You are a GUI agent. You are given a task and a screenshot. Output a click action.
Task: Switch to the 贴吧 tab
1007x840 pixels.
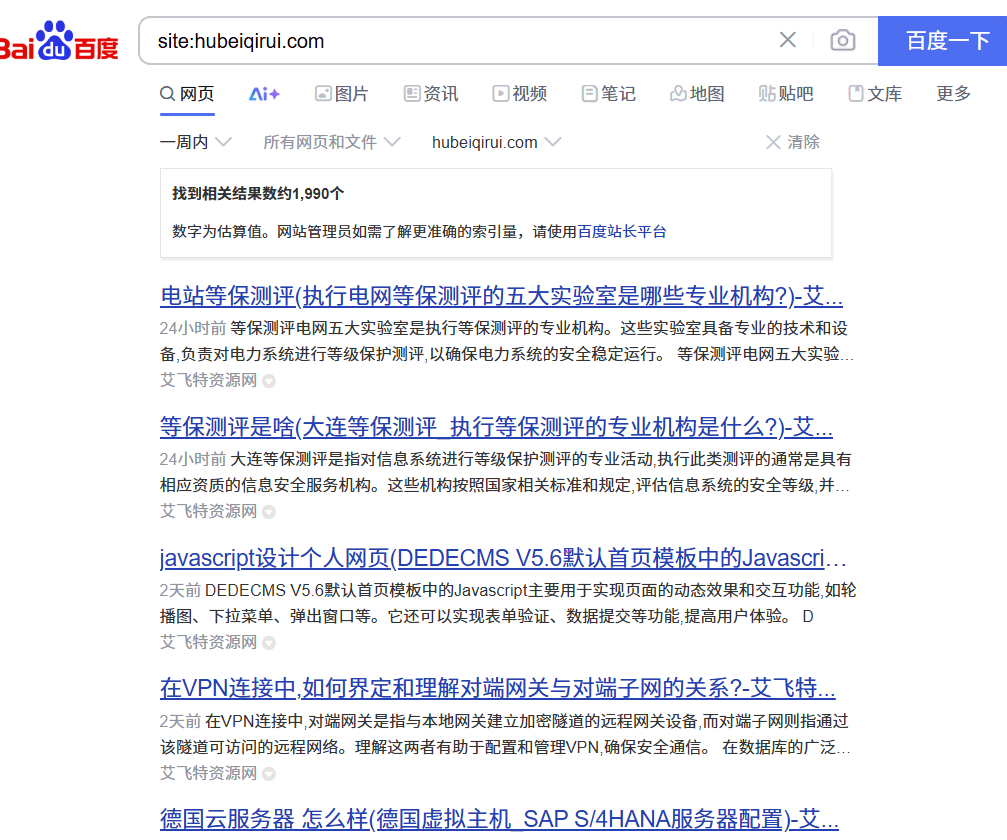tap(785, 94)
